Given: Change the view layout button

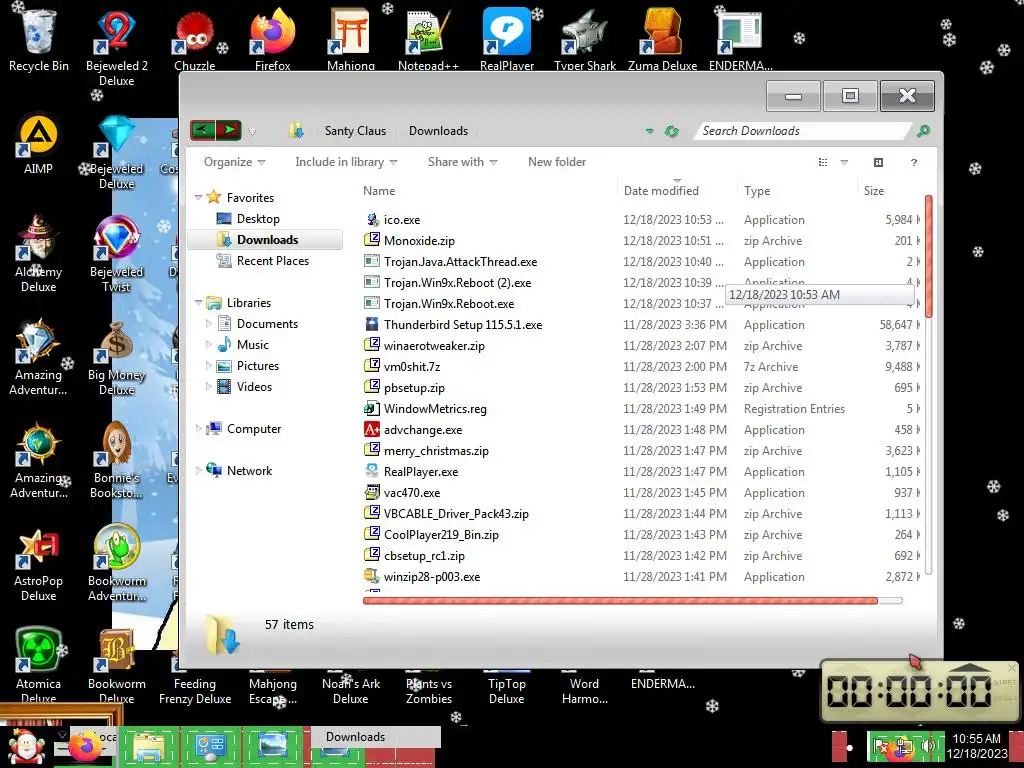Looking at the screenshot, I should click(823, 162).
